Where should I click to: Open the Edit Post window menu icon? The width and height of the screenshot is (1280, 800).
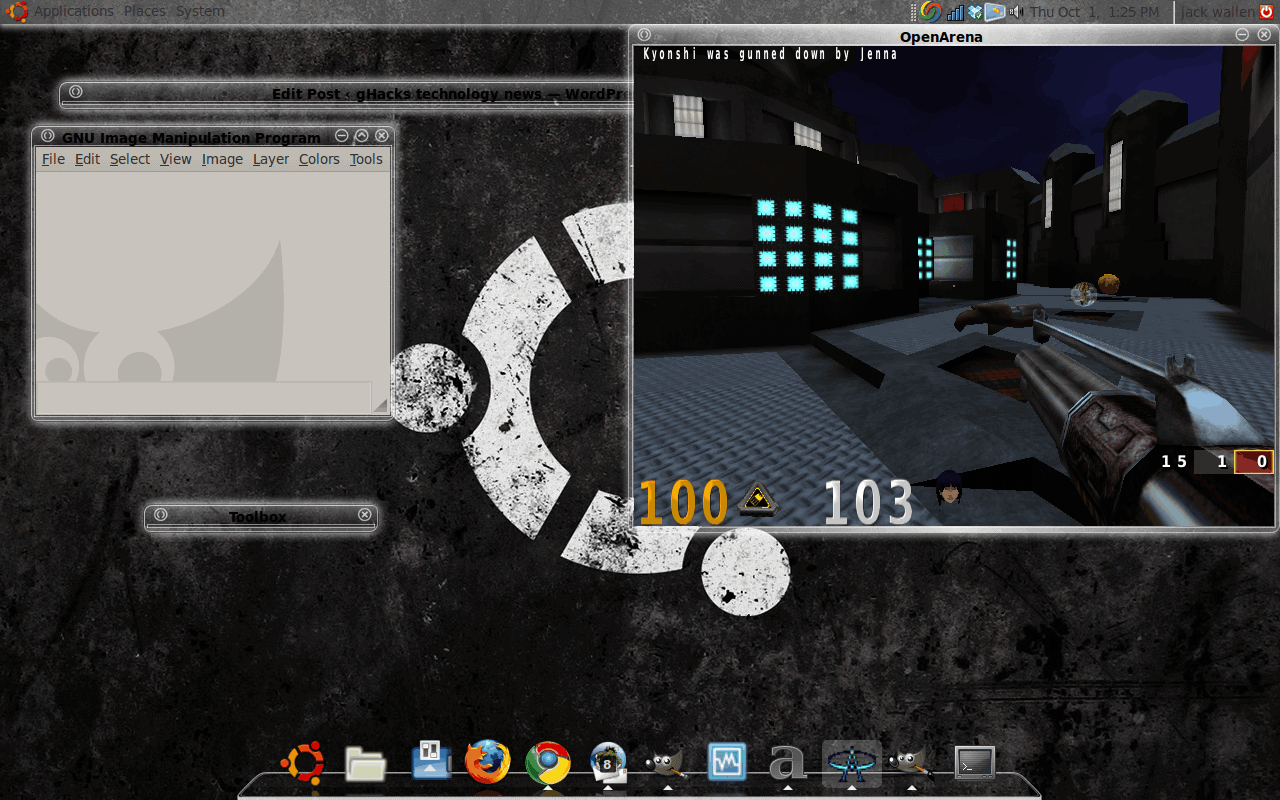[x=76, y=92]
